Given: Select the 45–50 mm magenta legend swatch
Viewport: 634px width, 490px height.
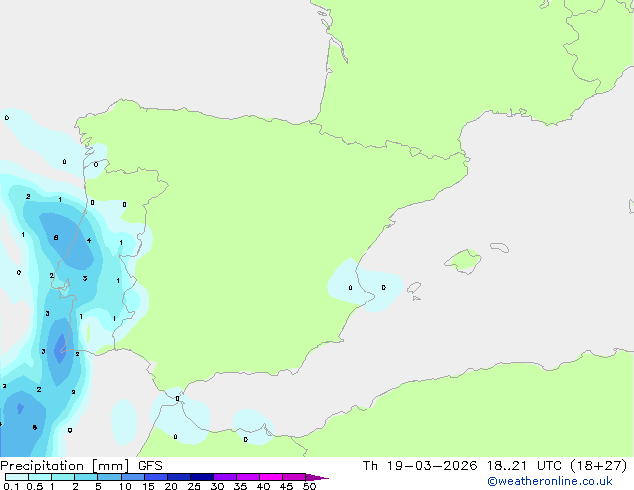Looking at the screenshot, I should (x=294, y=477).
